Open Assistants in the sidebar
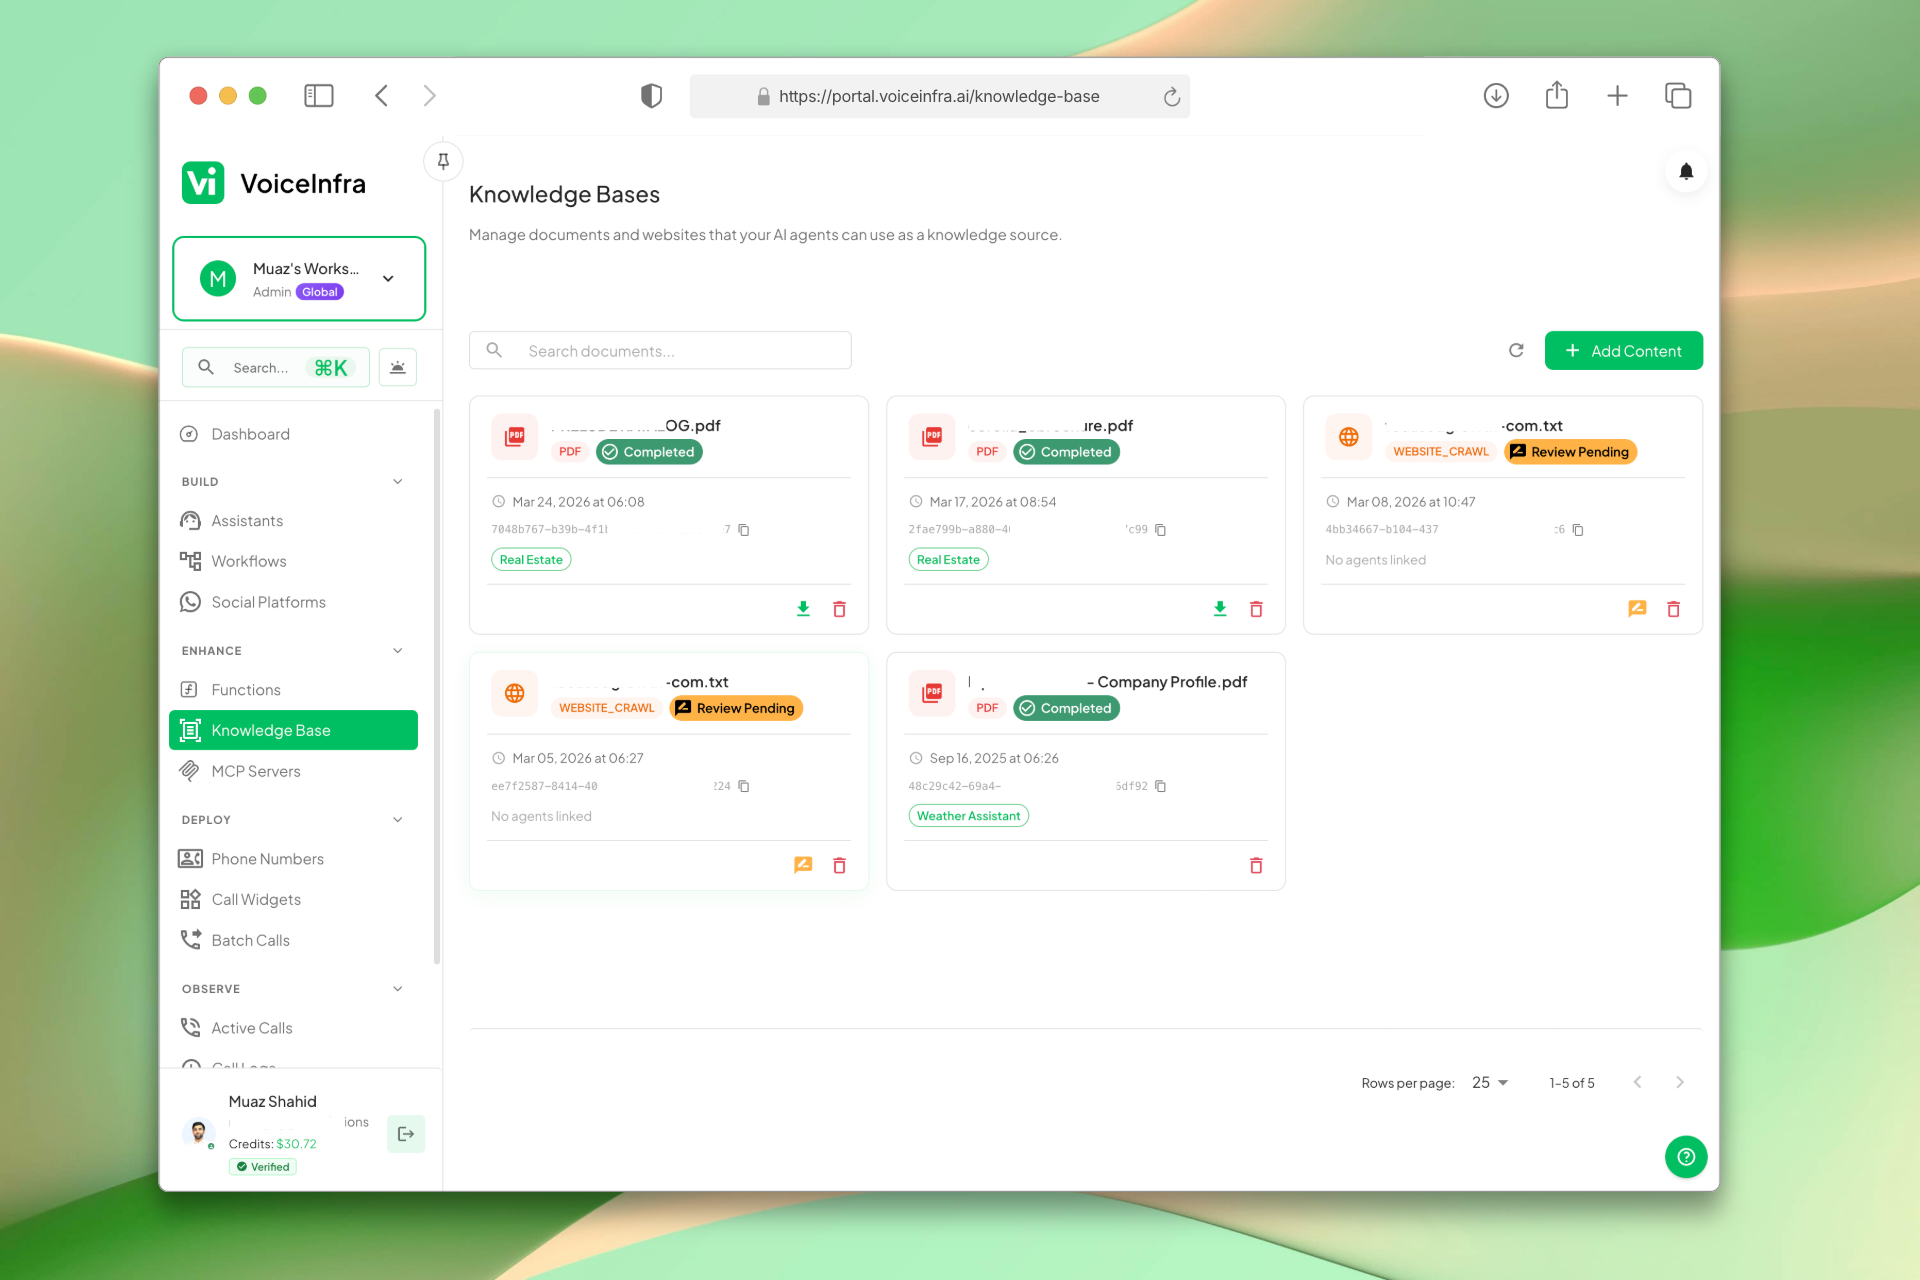The height and width of the screenshot is (1280, 1920). [x=294, y=521]
